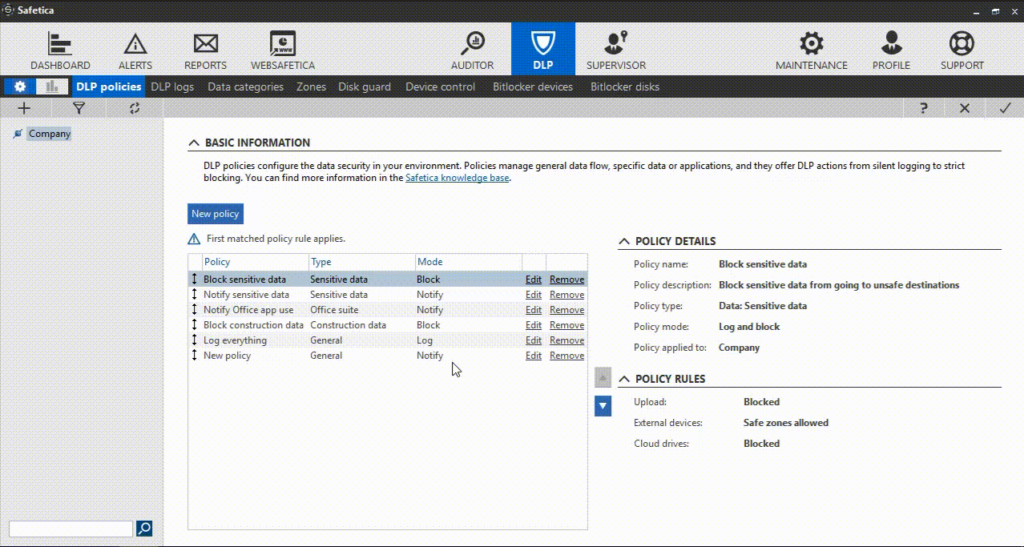
Task: Switch to the Bitlocker devices tab
Action: pyautogui.click(x=532, y=87)
